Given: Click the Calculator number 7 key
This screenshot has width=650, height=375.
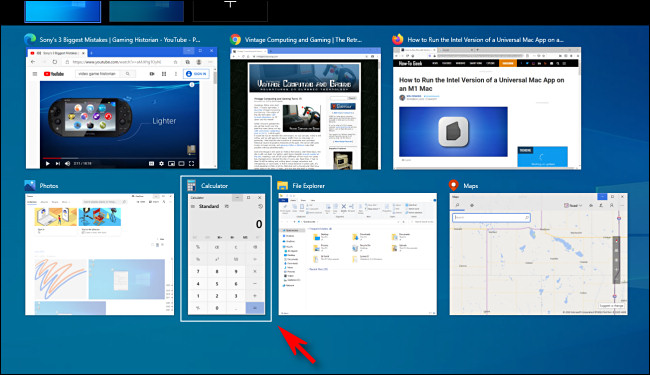Looking at the screenshot, I should (x=198, y=271).
